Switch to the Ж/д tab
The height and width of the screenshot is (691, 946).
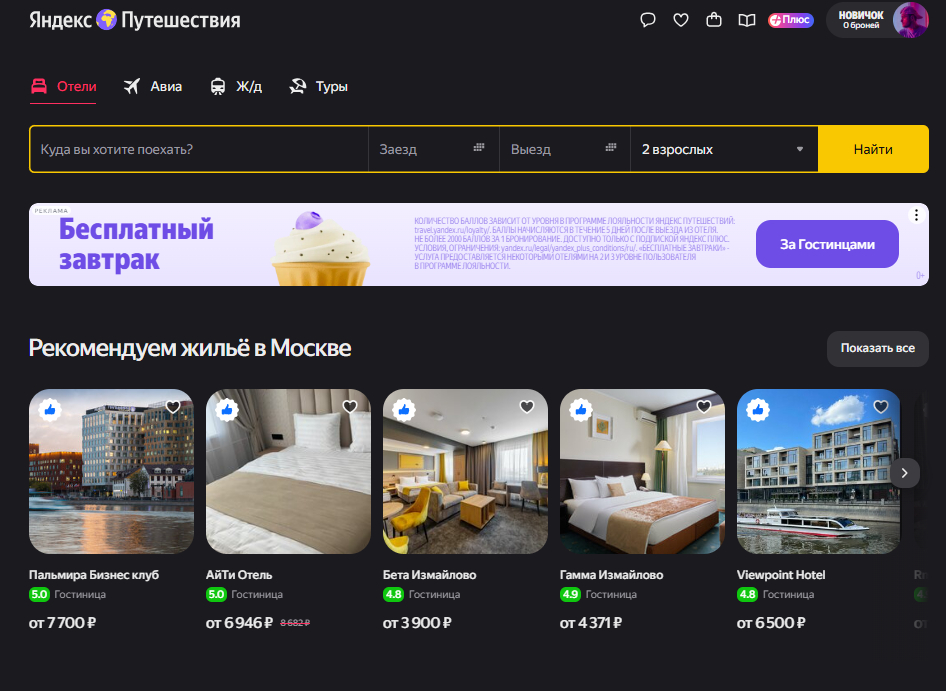tap(236, 86)
